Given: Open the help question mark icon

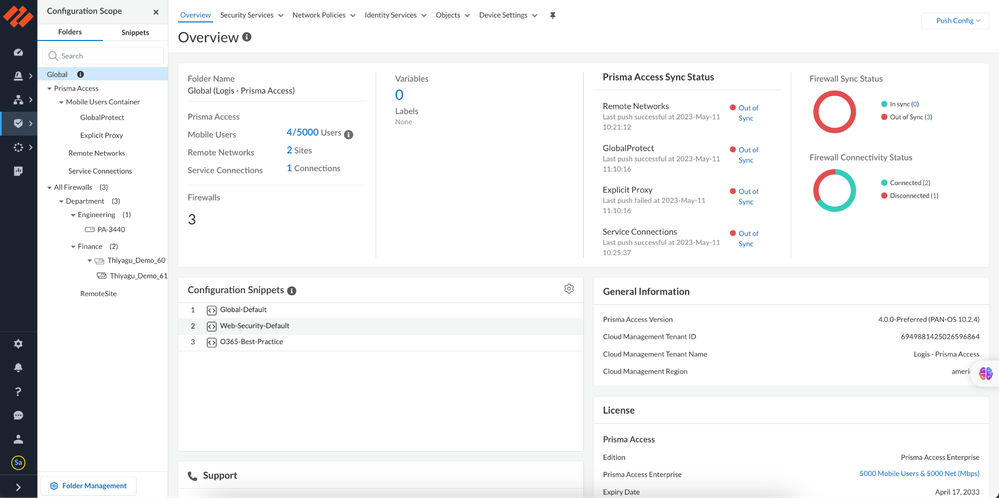Looking at the screenshot, I should click(18, 391).
